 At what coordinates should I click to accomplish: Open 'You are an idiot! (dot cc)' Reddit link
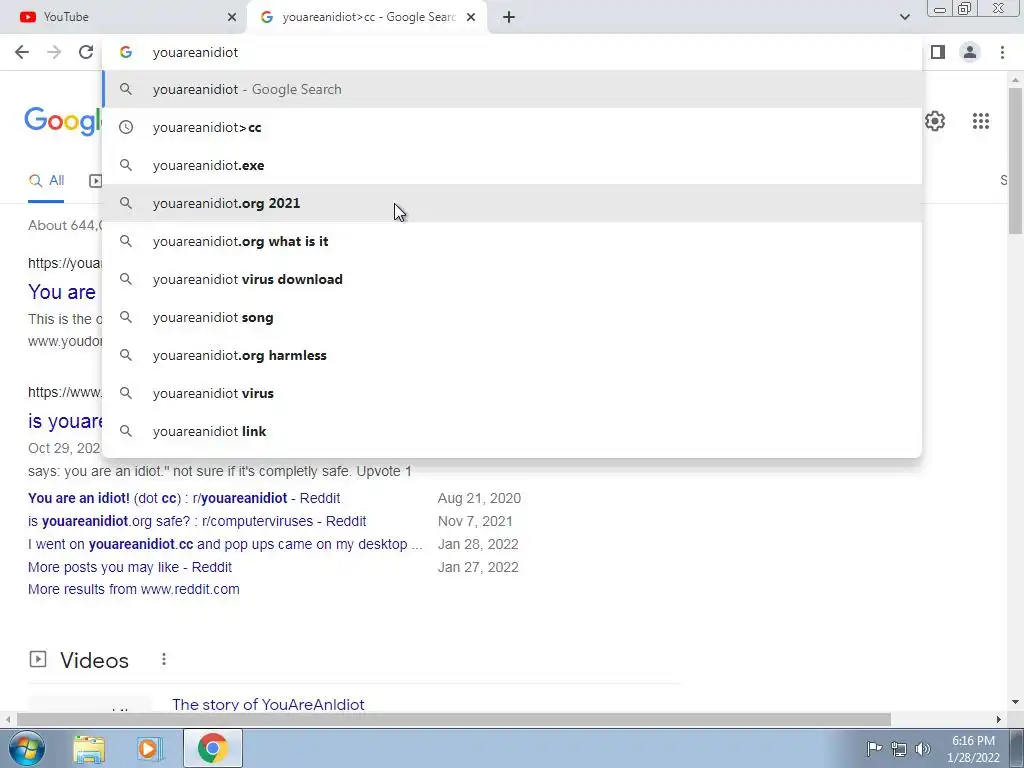[x=184, y=498]
